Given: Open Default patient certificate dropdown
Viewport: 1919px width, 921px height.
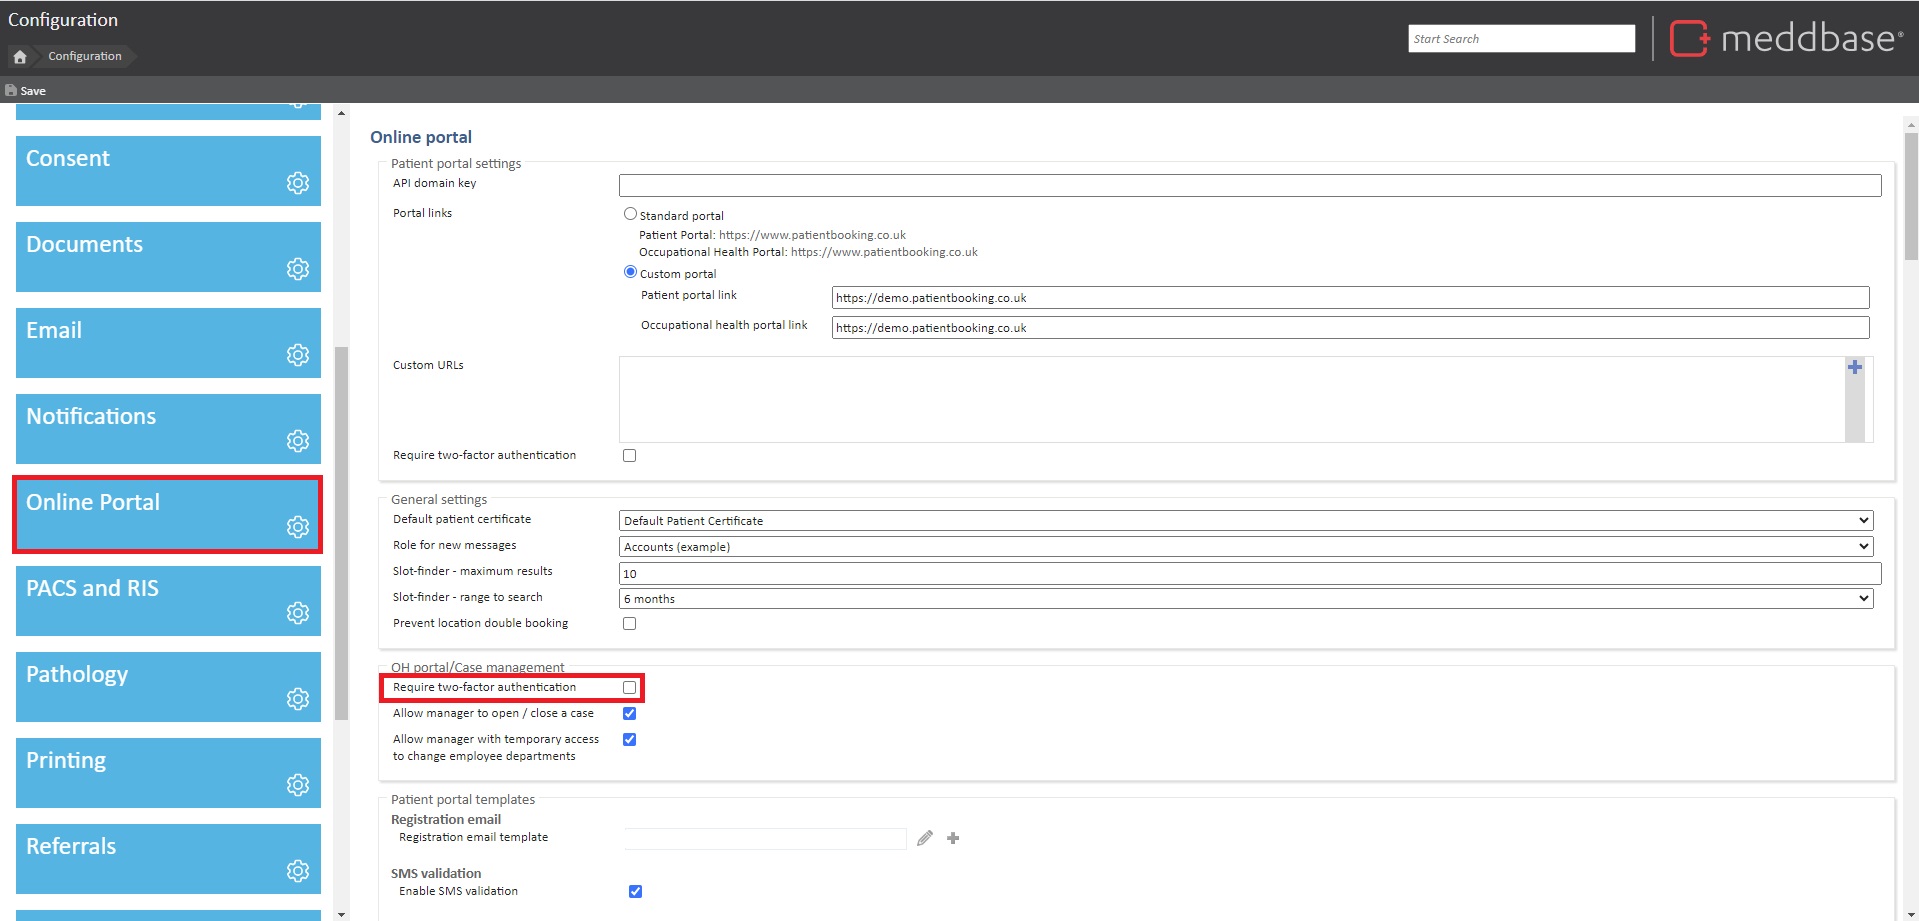Looking at the screenshot, I should pos(1245,521).
